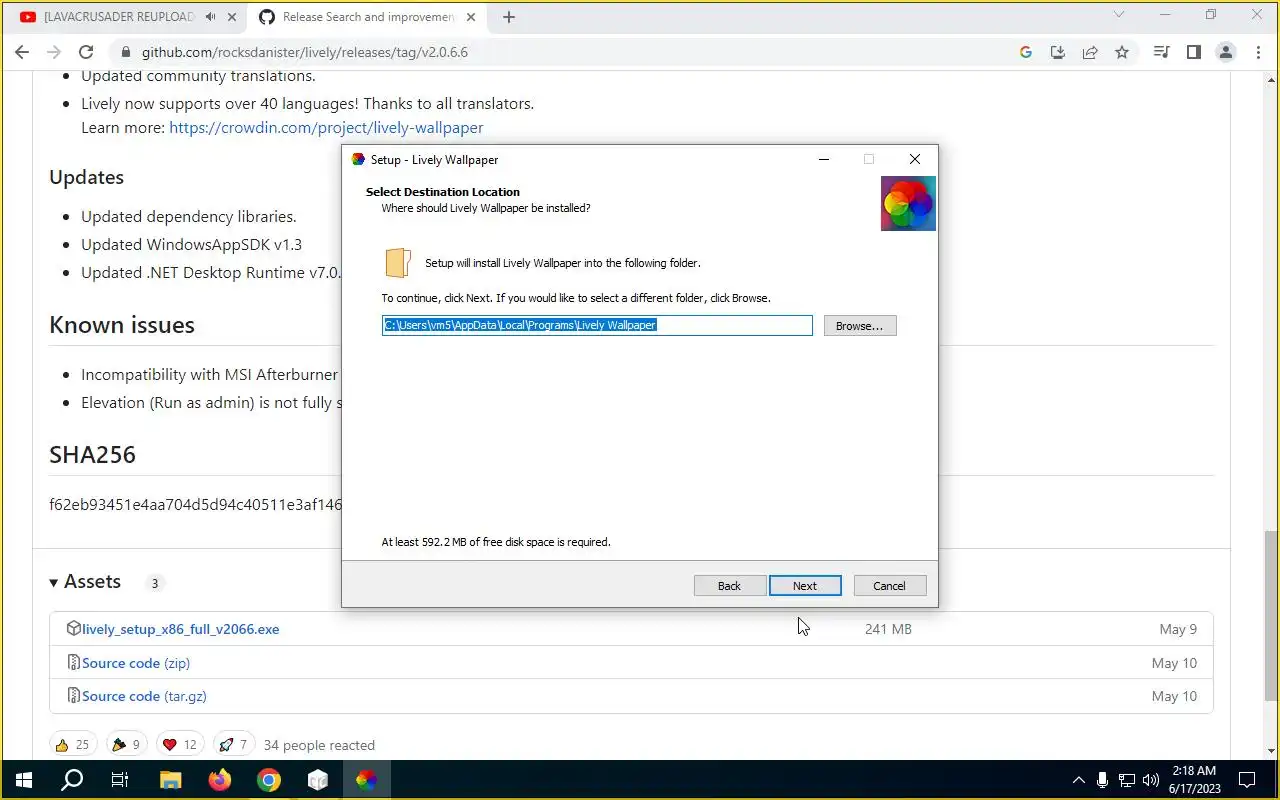The height and width of the screenshot is (800, 1280).
Task: Switch to Chrome on taskbar
Action: point(268,780)
